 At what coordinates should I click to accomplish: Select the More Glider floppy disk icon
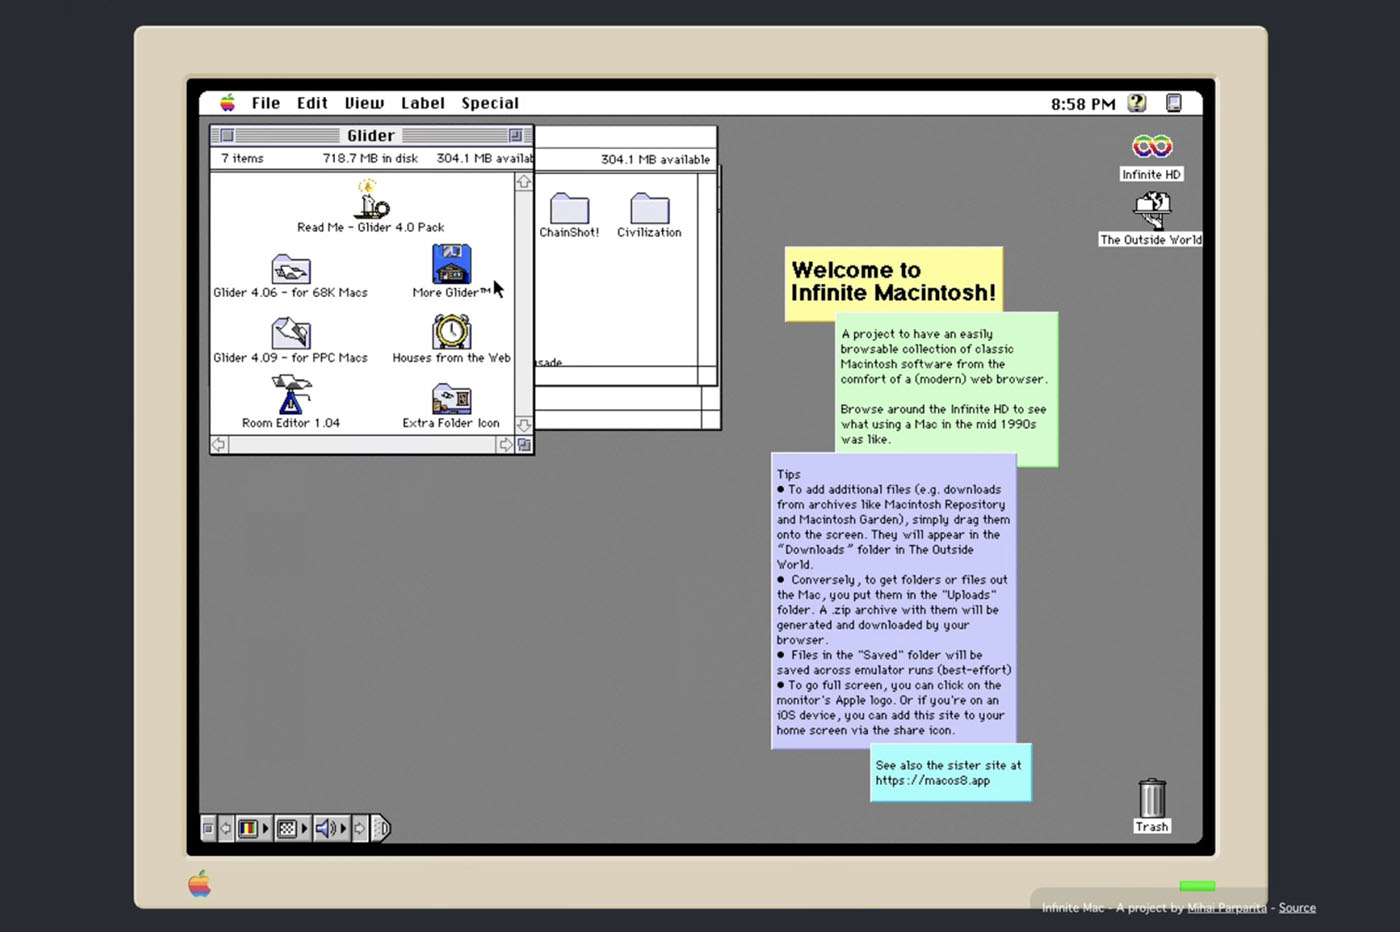point(451,264)
